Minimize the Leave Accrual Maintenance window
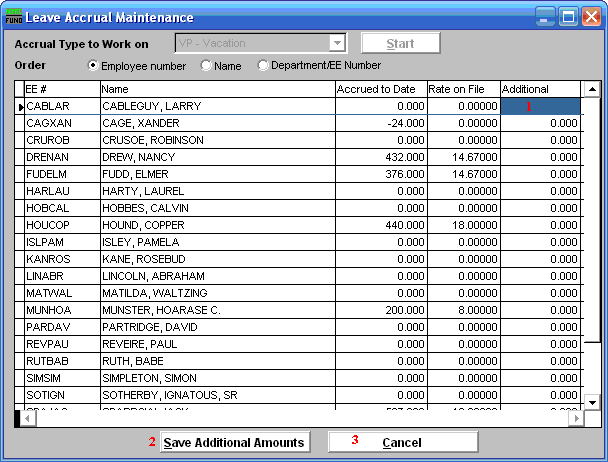The width and height of the screenshot is (608, 462). click(x=548, y=17)
